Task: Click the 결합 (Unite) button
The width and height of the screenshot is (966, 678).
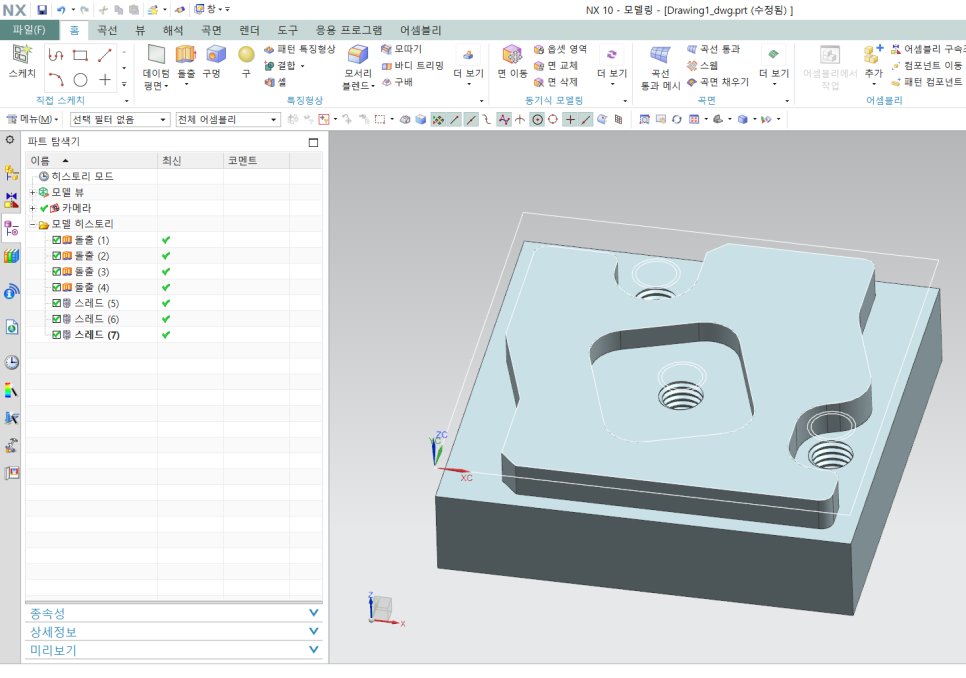Action: tap(283, 65)
